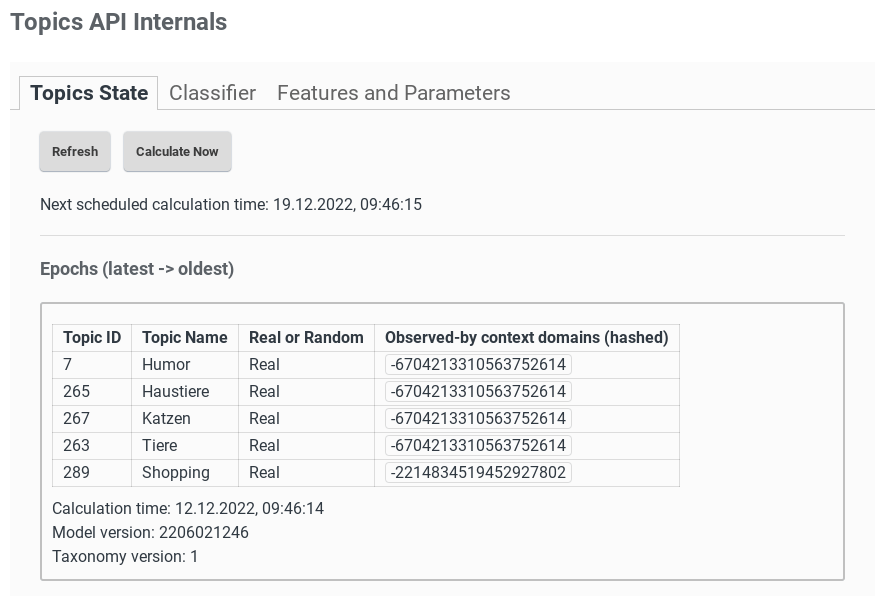Click topic ID 289 cell

(x=76, y=473)
